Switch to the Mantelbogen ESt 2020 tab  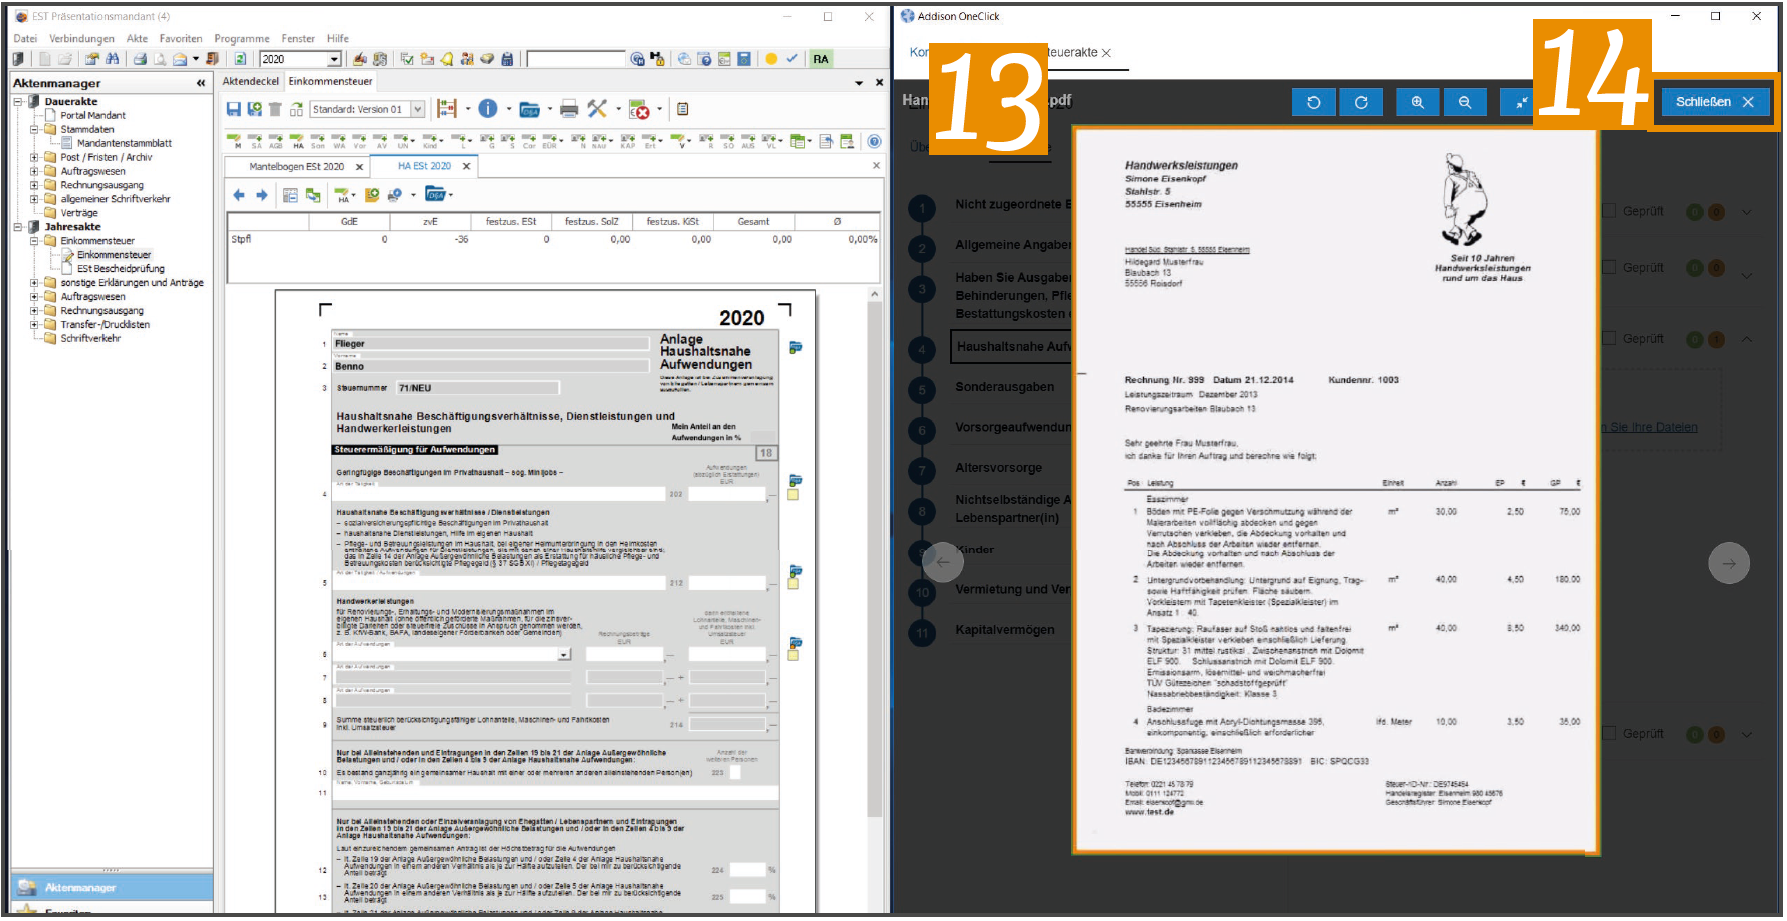coord(296,166)
